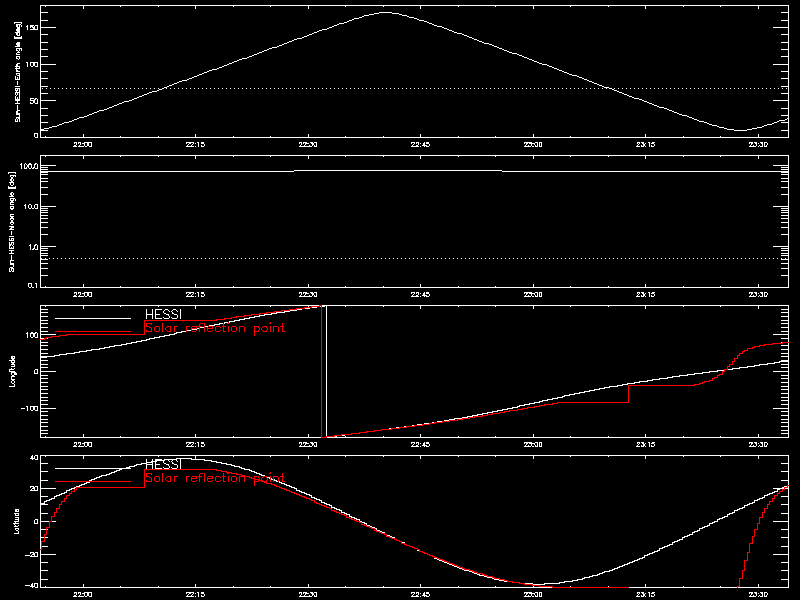
Task: Click '23:15' time label under Longitude plot
Action: click(645, 444)
